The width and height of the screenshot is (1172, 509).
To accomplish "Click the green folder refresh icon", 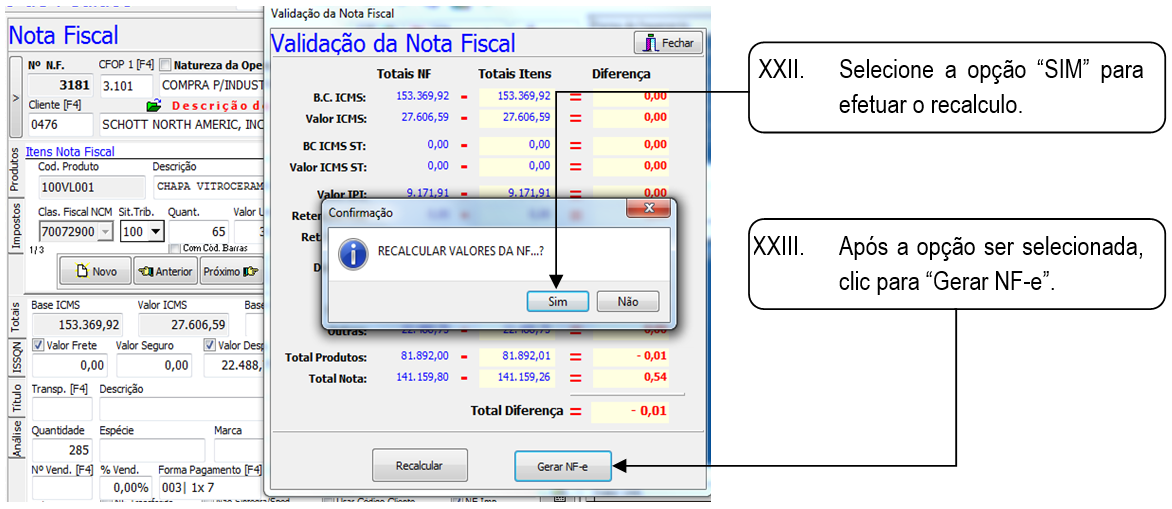I will pyautogui.click(x=154, y=105).
